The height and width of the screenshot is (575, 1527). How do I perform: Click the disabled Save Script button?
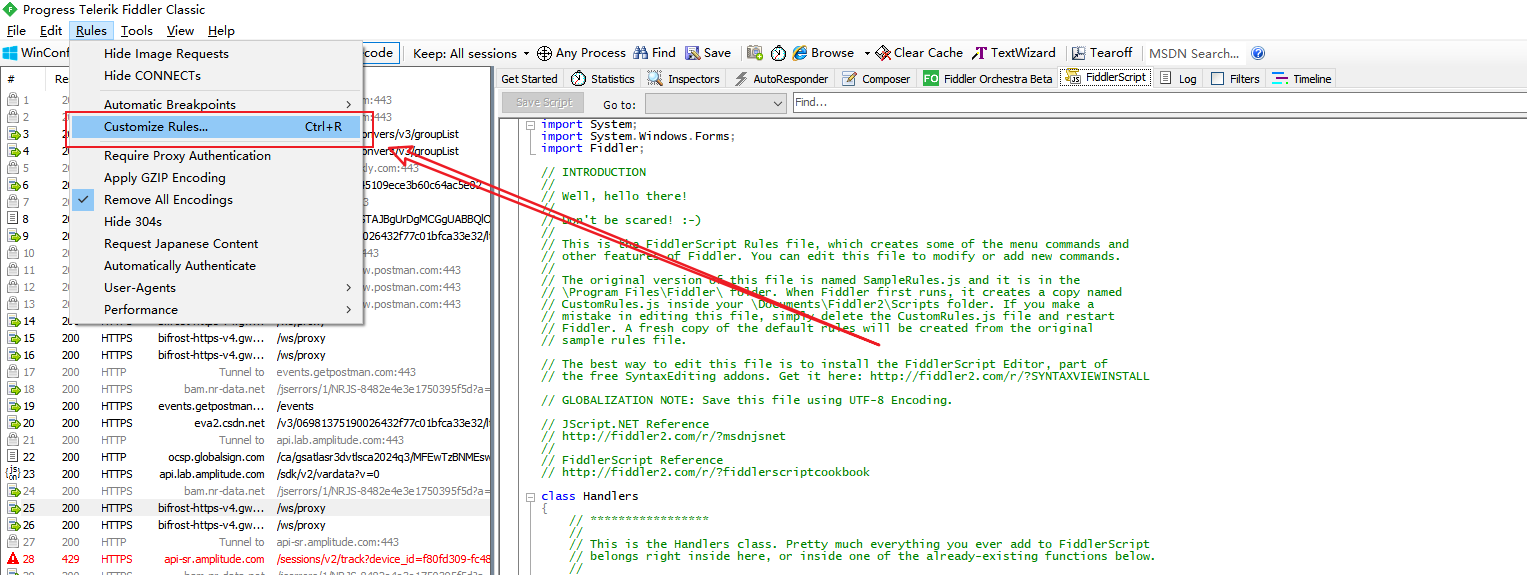coord(544,102)
